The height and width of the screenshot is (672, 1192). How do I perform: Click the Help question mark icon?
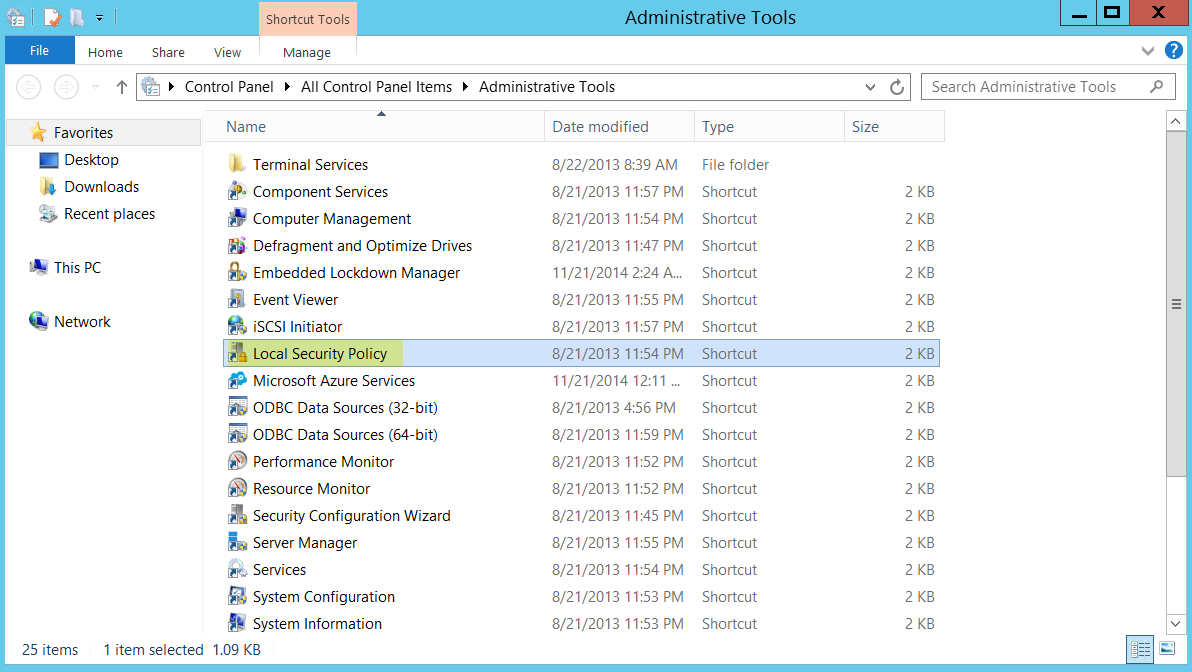click(1174, 51)
